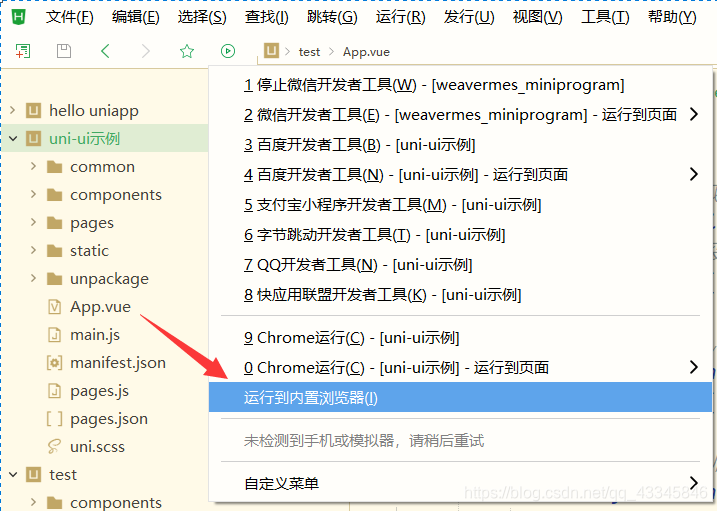Image resolution: width=717 pixels, height=511 pixels.
Task: Expand the common folder chevron
Action: (33, 166)
